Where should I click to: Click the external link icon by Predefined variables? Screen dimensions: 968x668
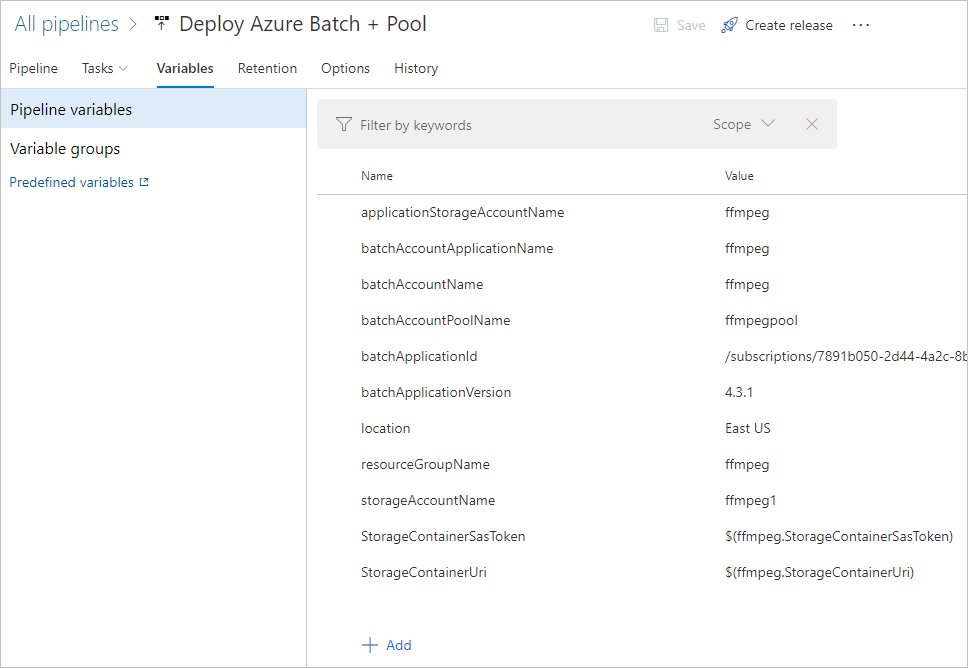144,182
